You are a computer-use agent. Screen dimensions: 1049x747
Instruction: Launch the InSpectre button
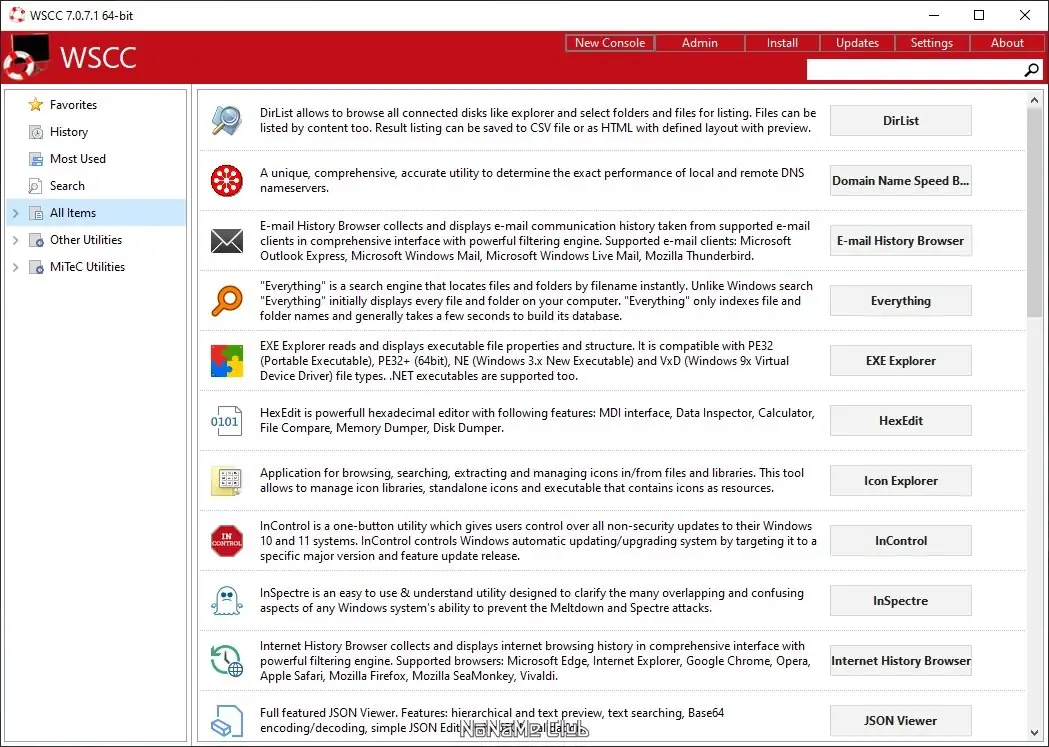coord(900,601)
